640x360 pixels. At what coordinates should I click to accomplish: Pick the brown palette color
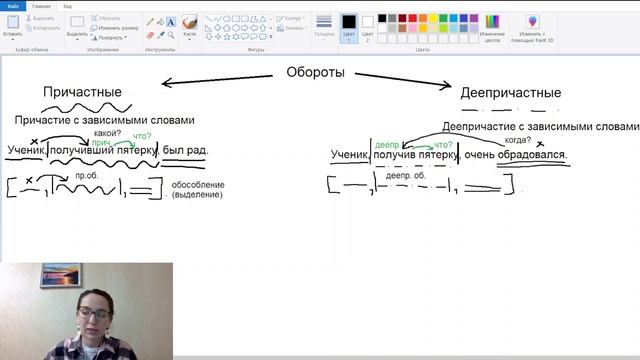coord(402,28)
